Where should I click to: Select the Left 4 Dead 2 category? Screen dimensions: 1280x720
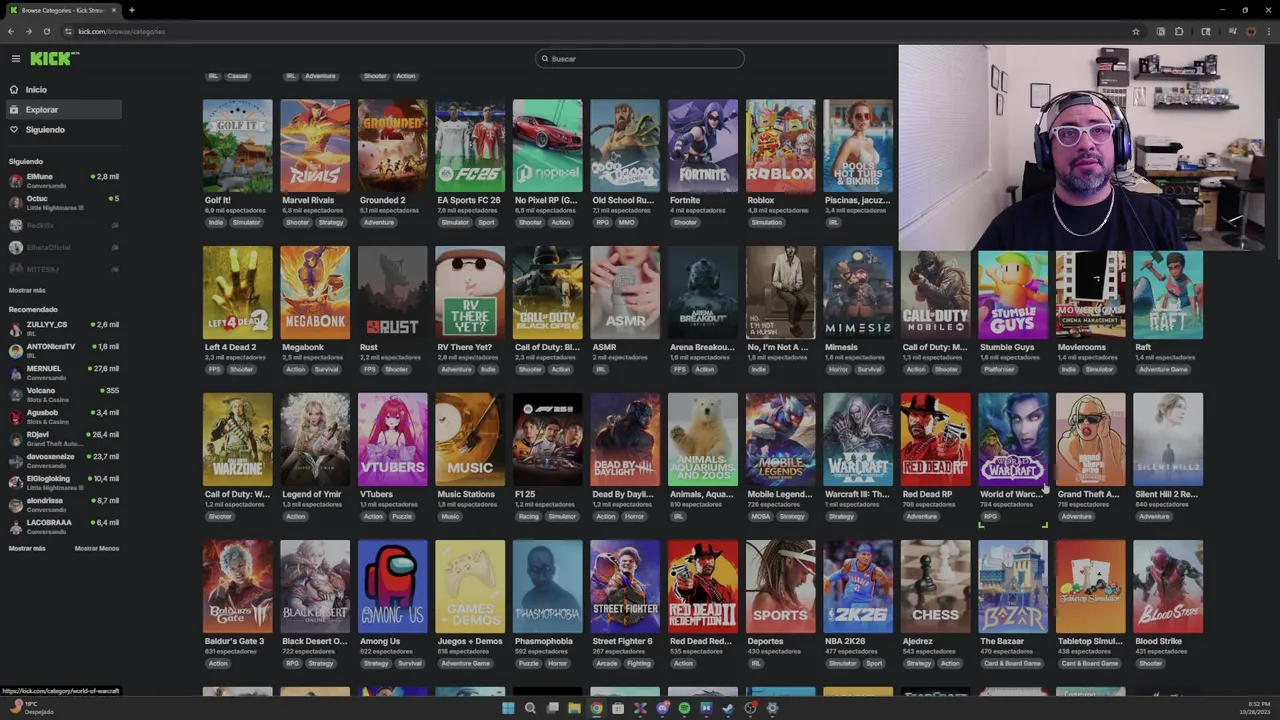pos(237,293)
